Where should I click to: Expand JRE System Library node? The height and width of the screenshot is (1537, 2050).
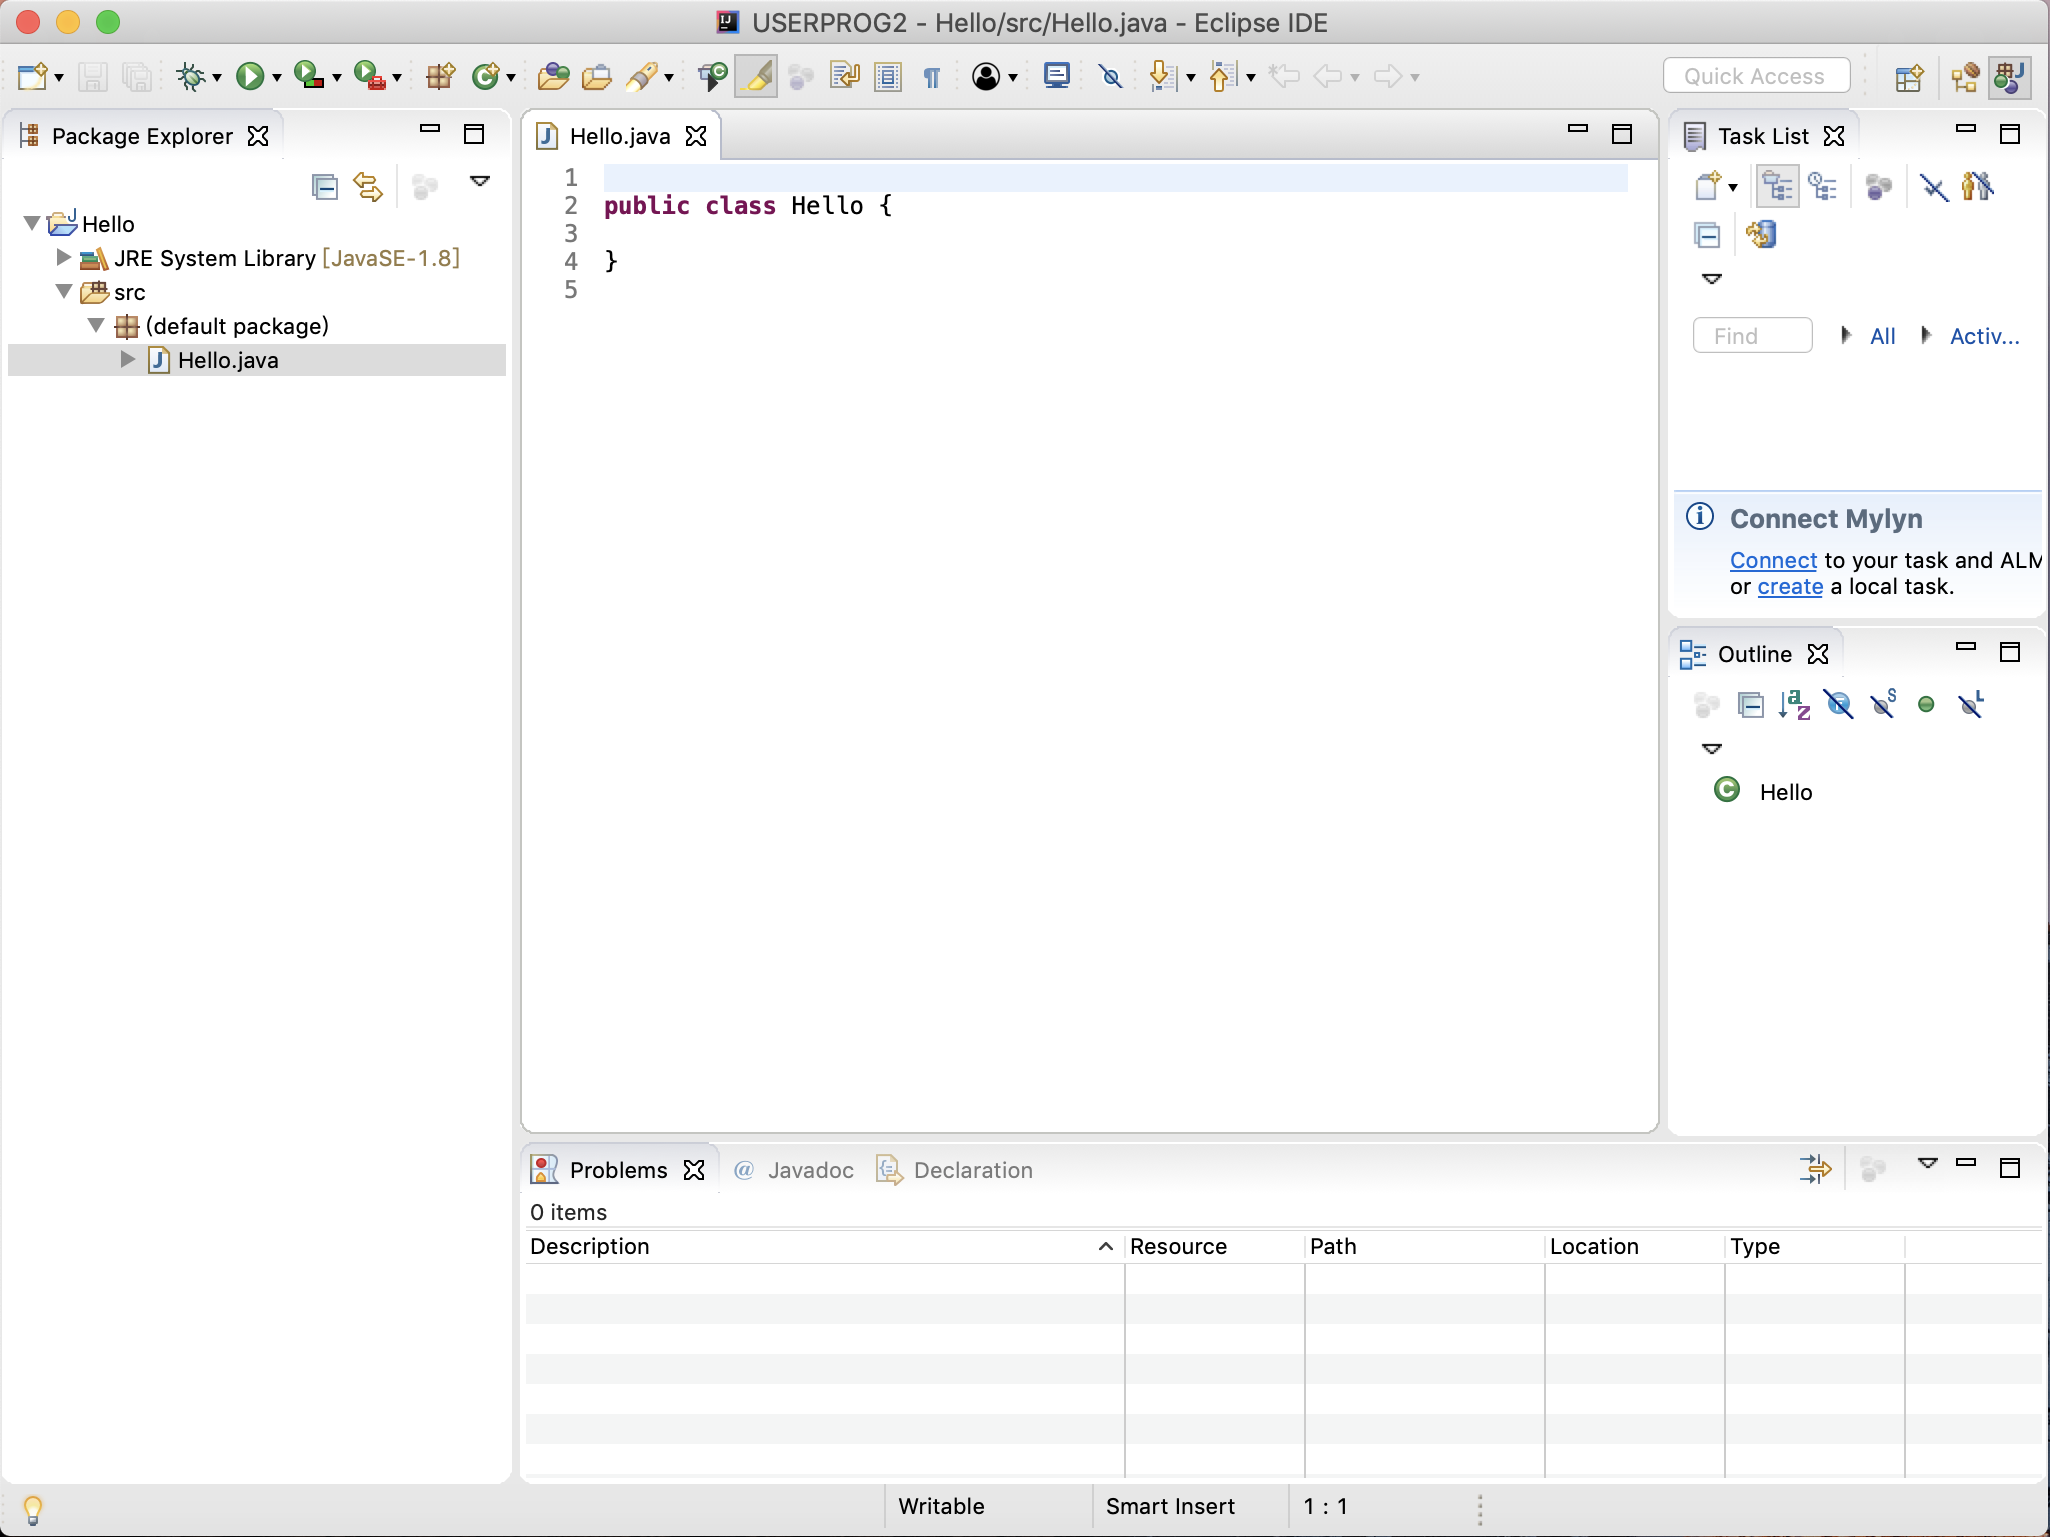64,257
